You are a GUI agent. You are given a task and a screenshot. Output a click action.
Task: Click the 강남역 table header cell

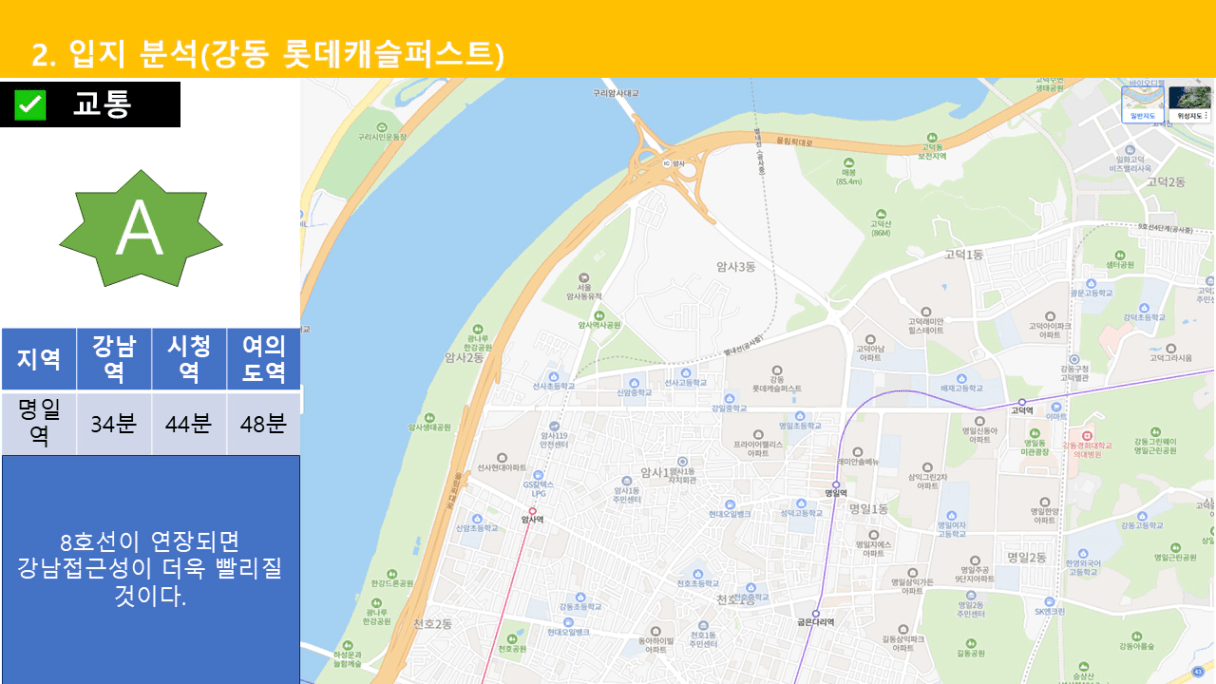tap(114, 359)
